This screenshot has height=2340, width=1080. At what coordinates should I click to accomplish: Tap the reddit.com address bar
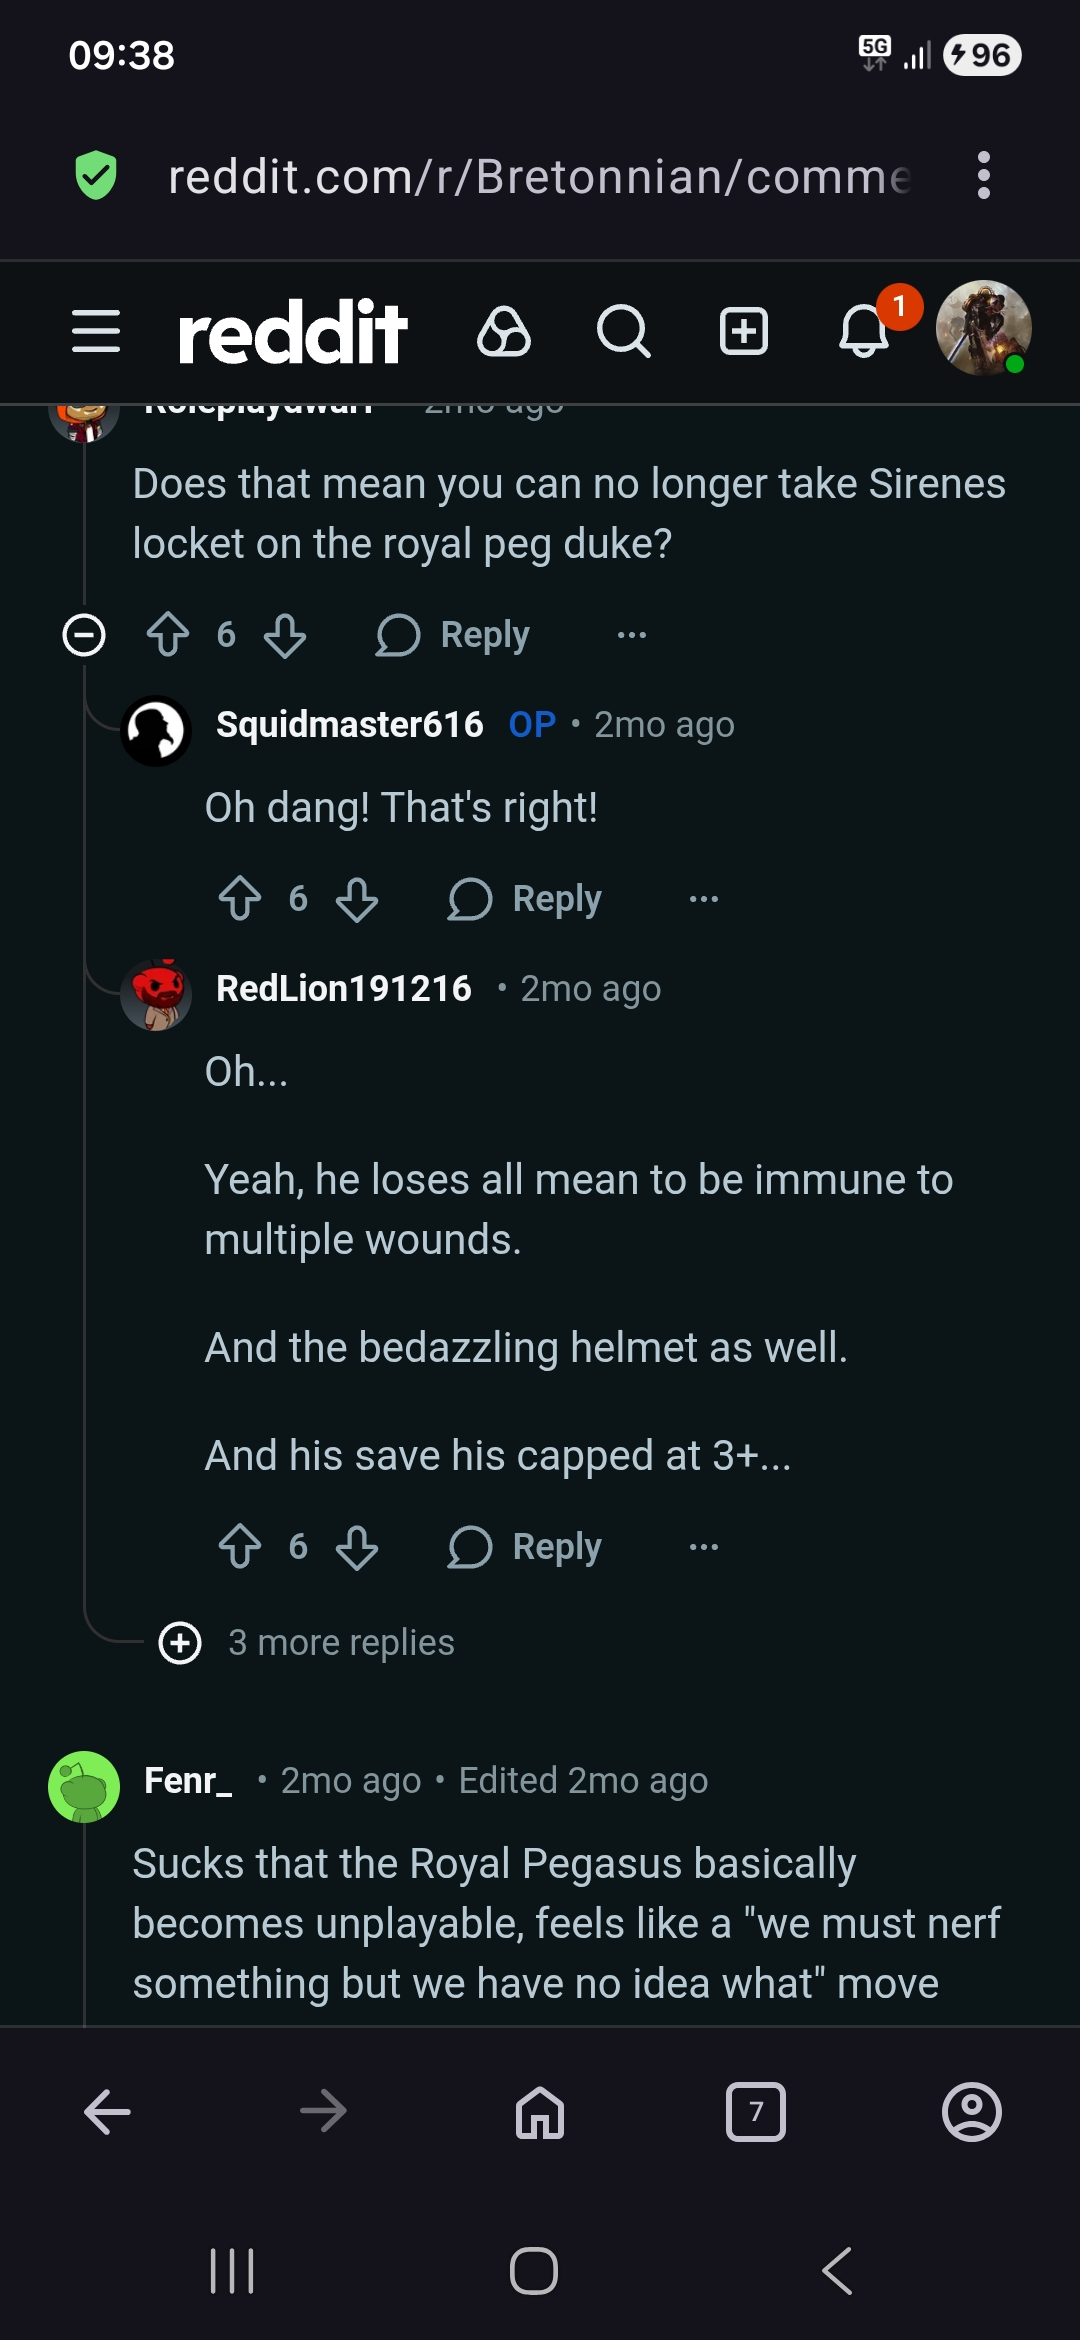tap(540, 176)
